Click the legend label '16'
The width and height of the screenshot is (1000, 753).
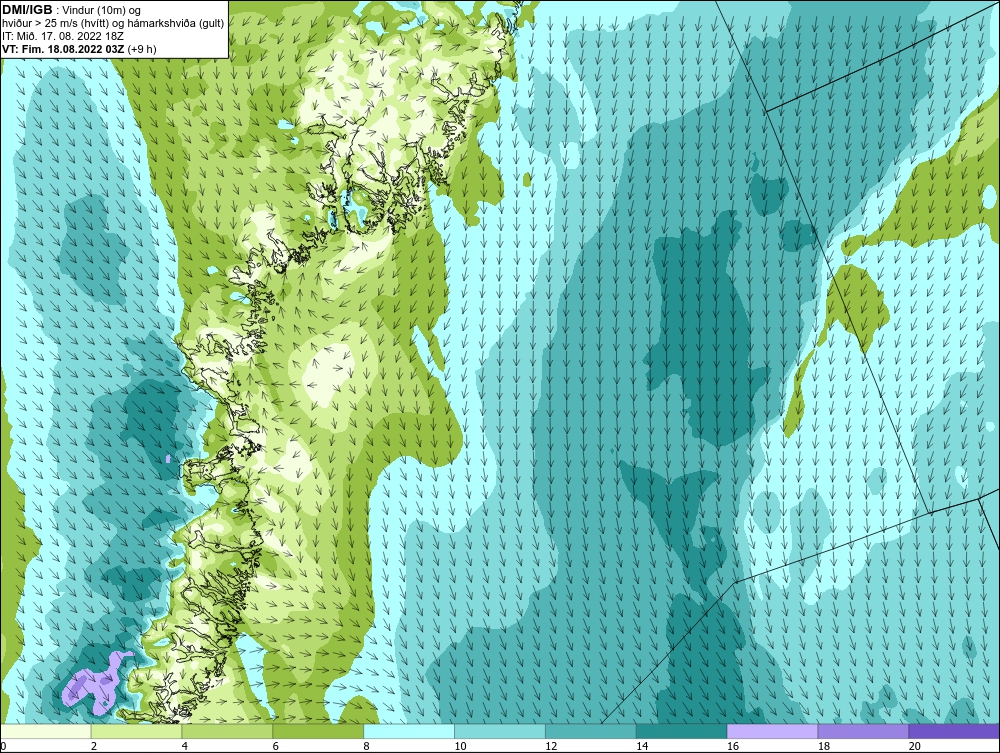point(733,746)
